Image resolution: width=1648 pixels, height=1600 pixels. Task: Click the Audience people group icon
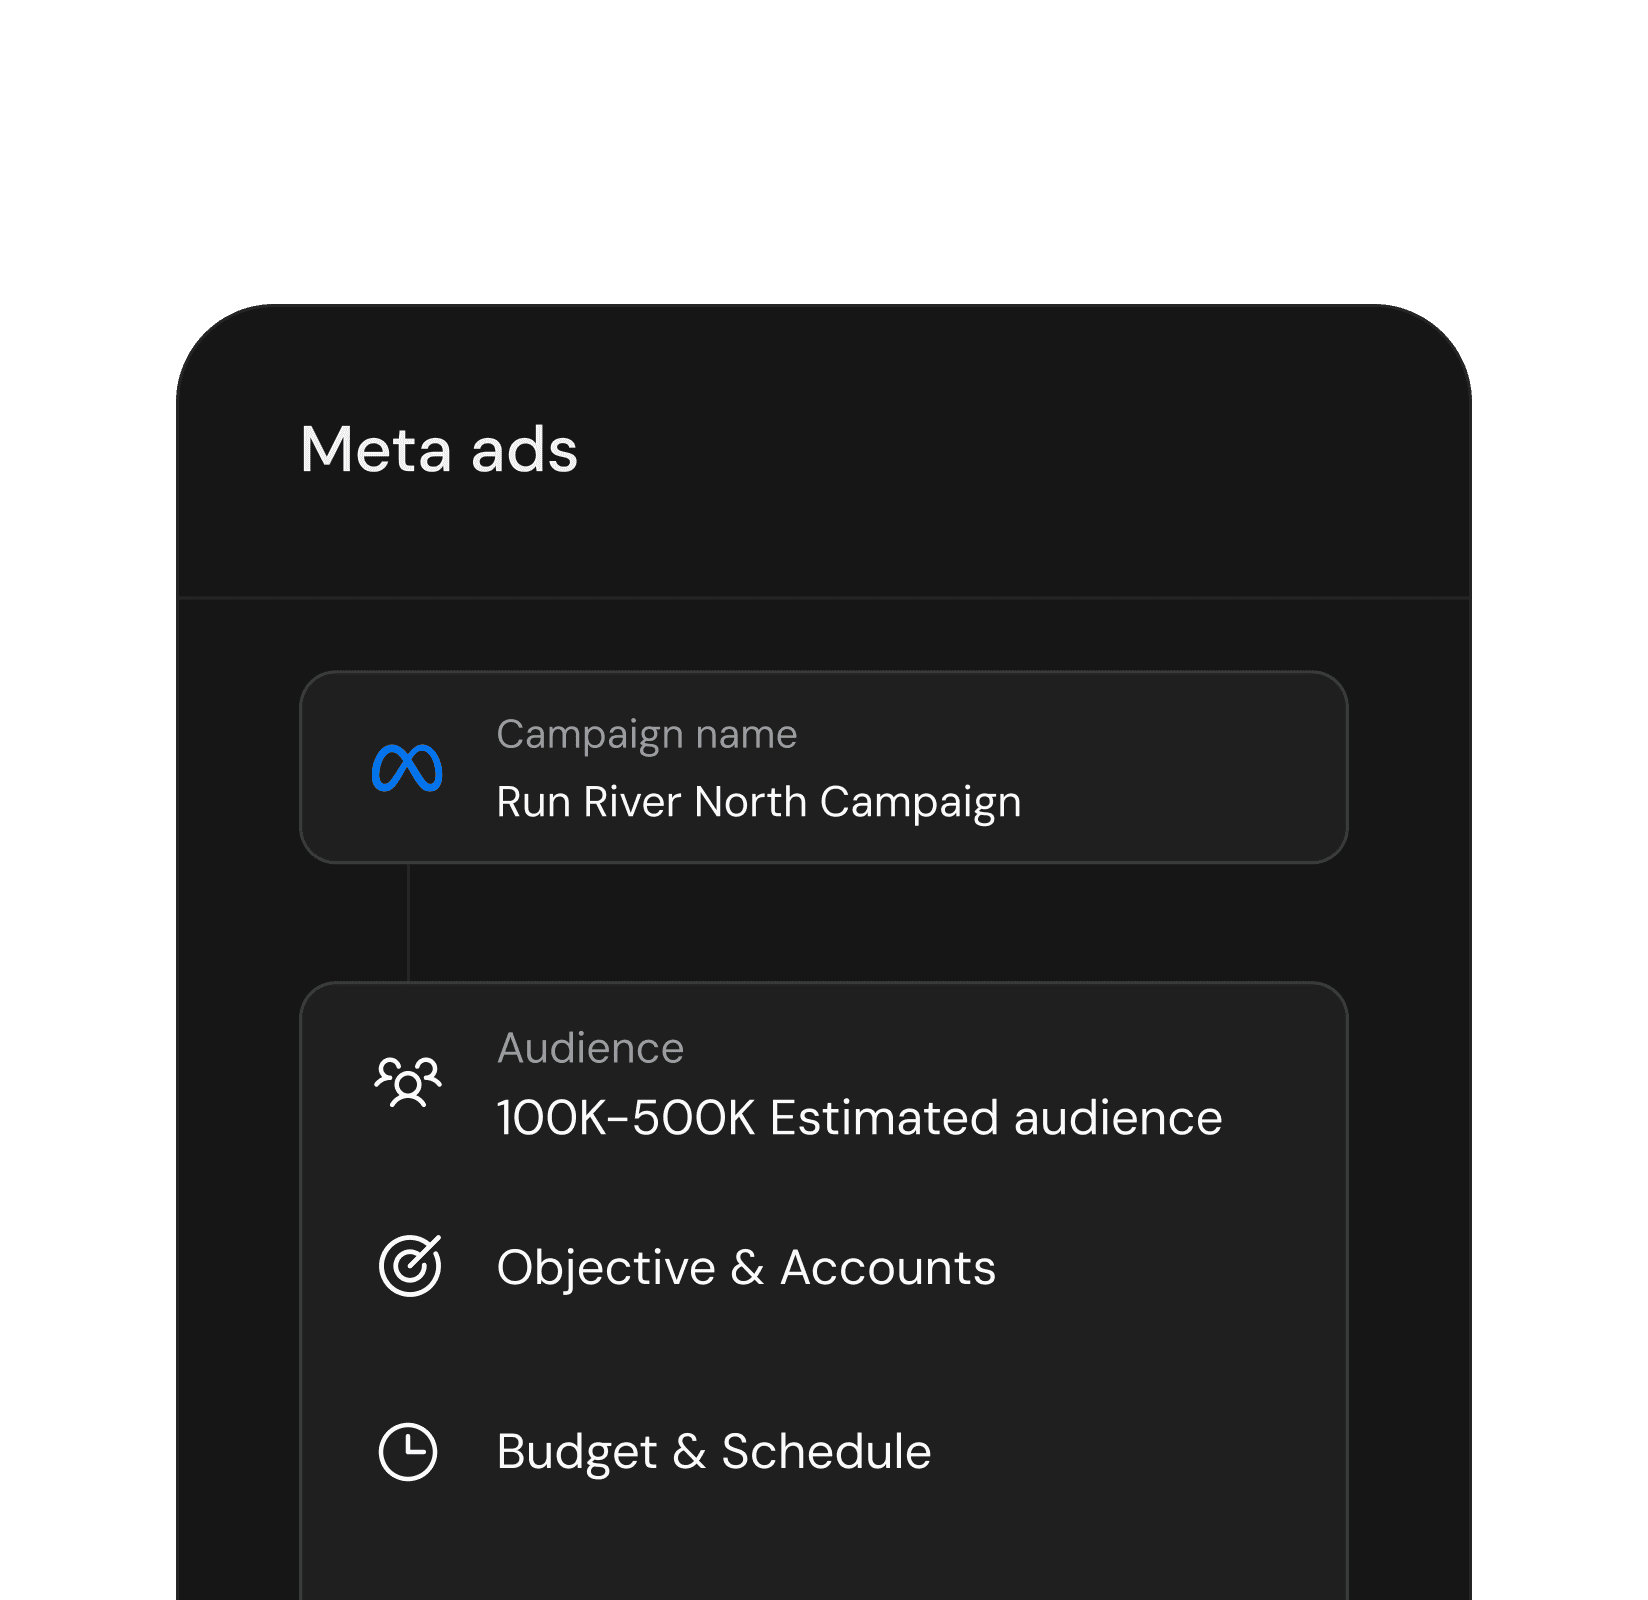tap(408, 1082)
